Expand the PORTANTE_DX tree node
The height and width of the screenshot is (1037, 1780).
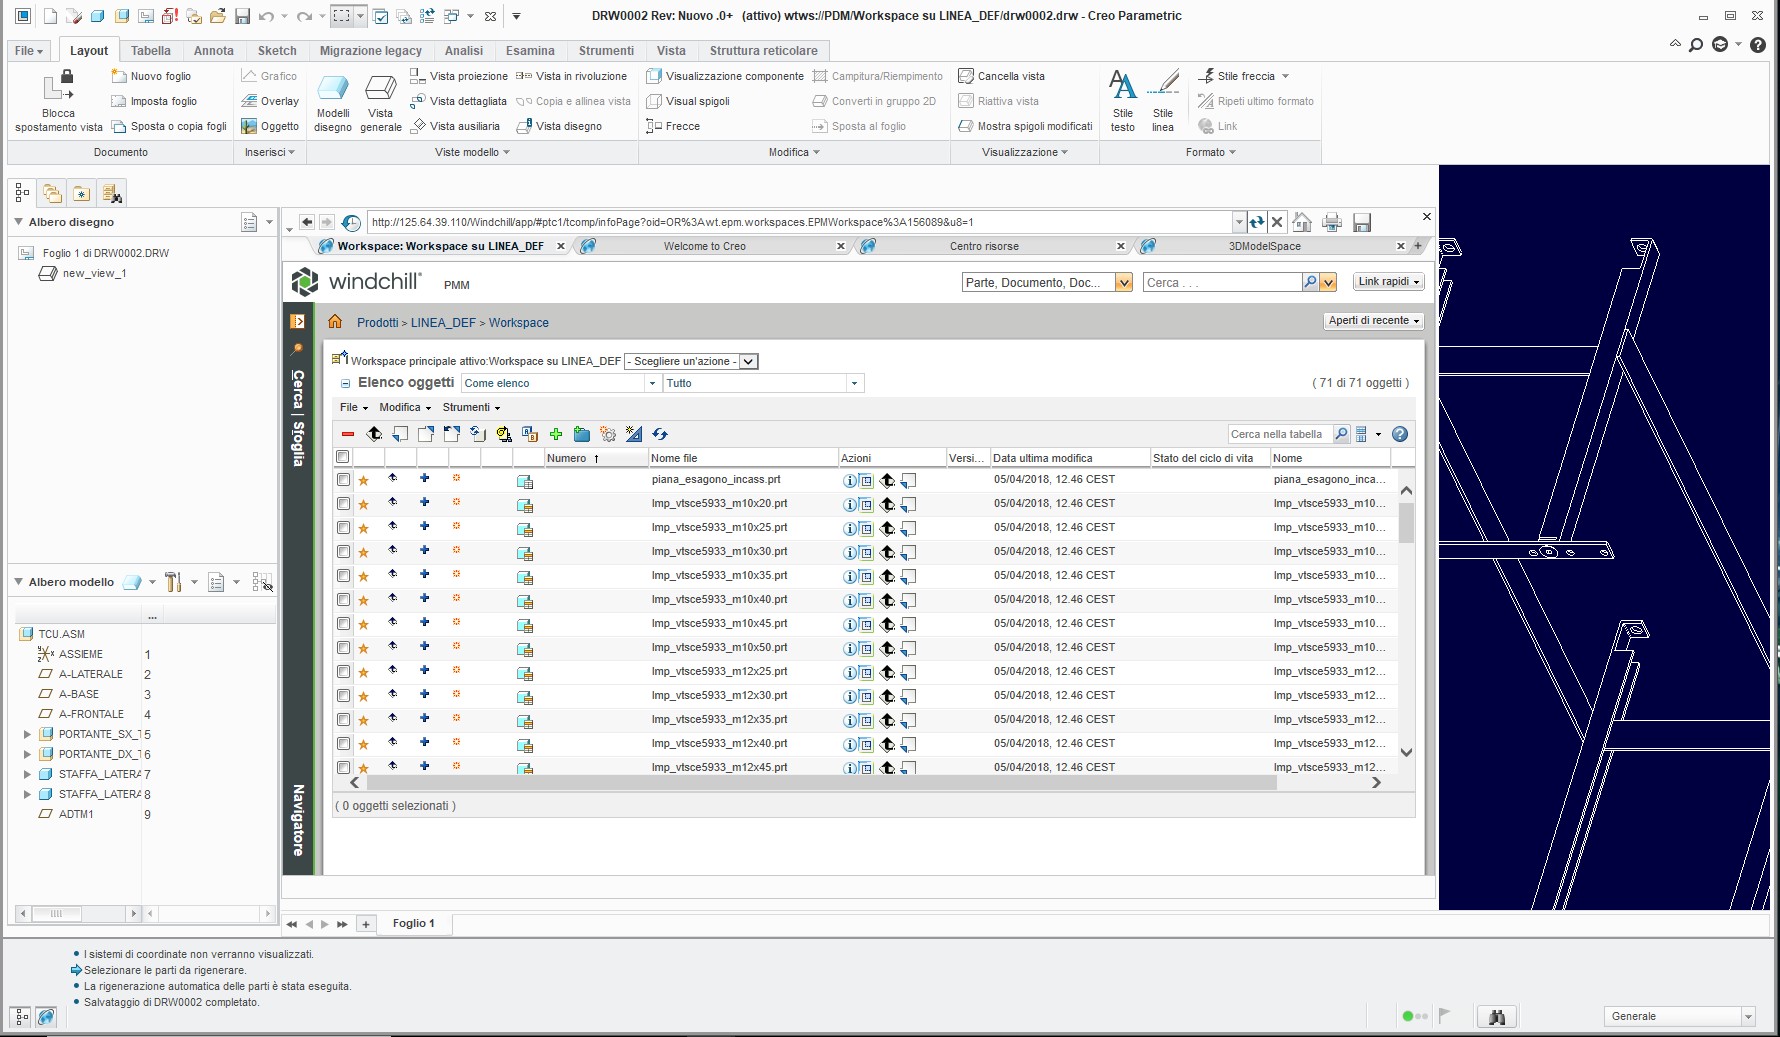27,754
